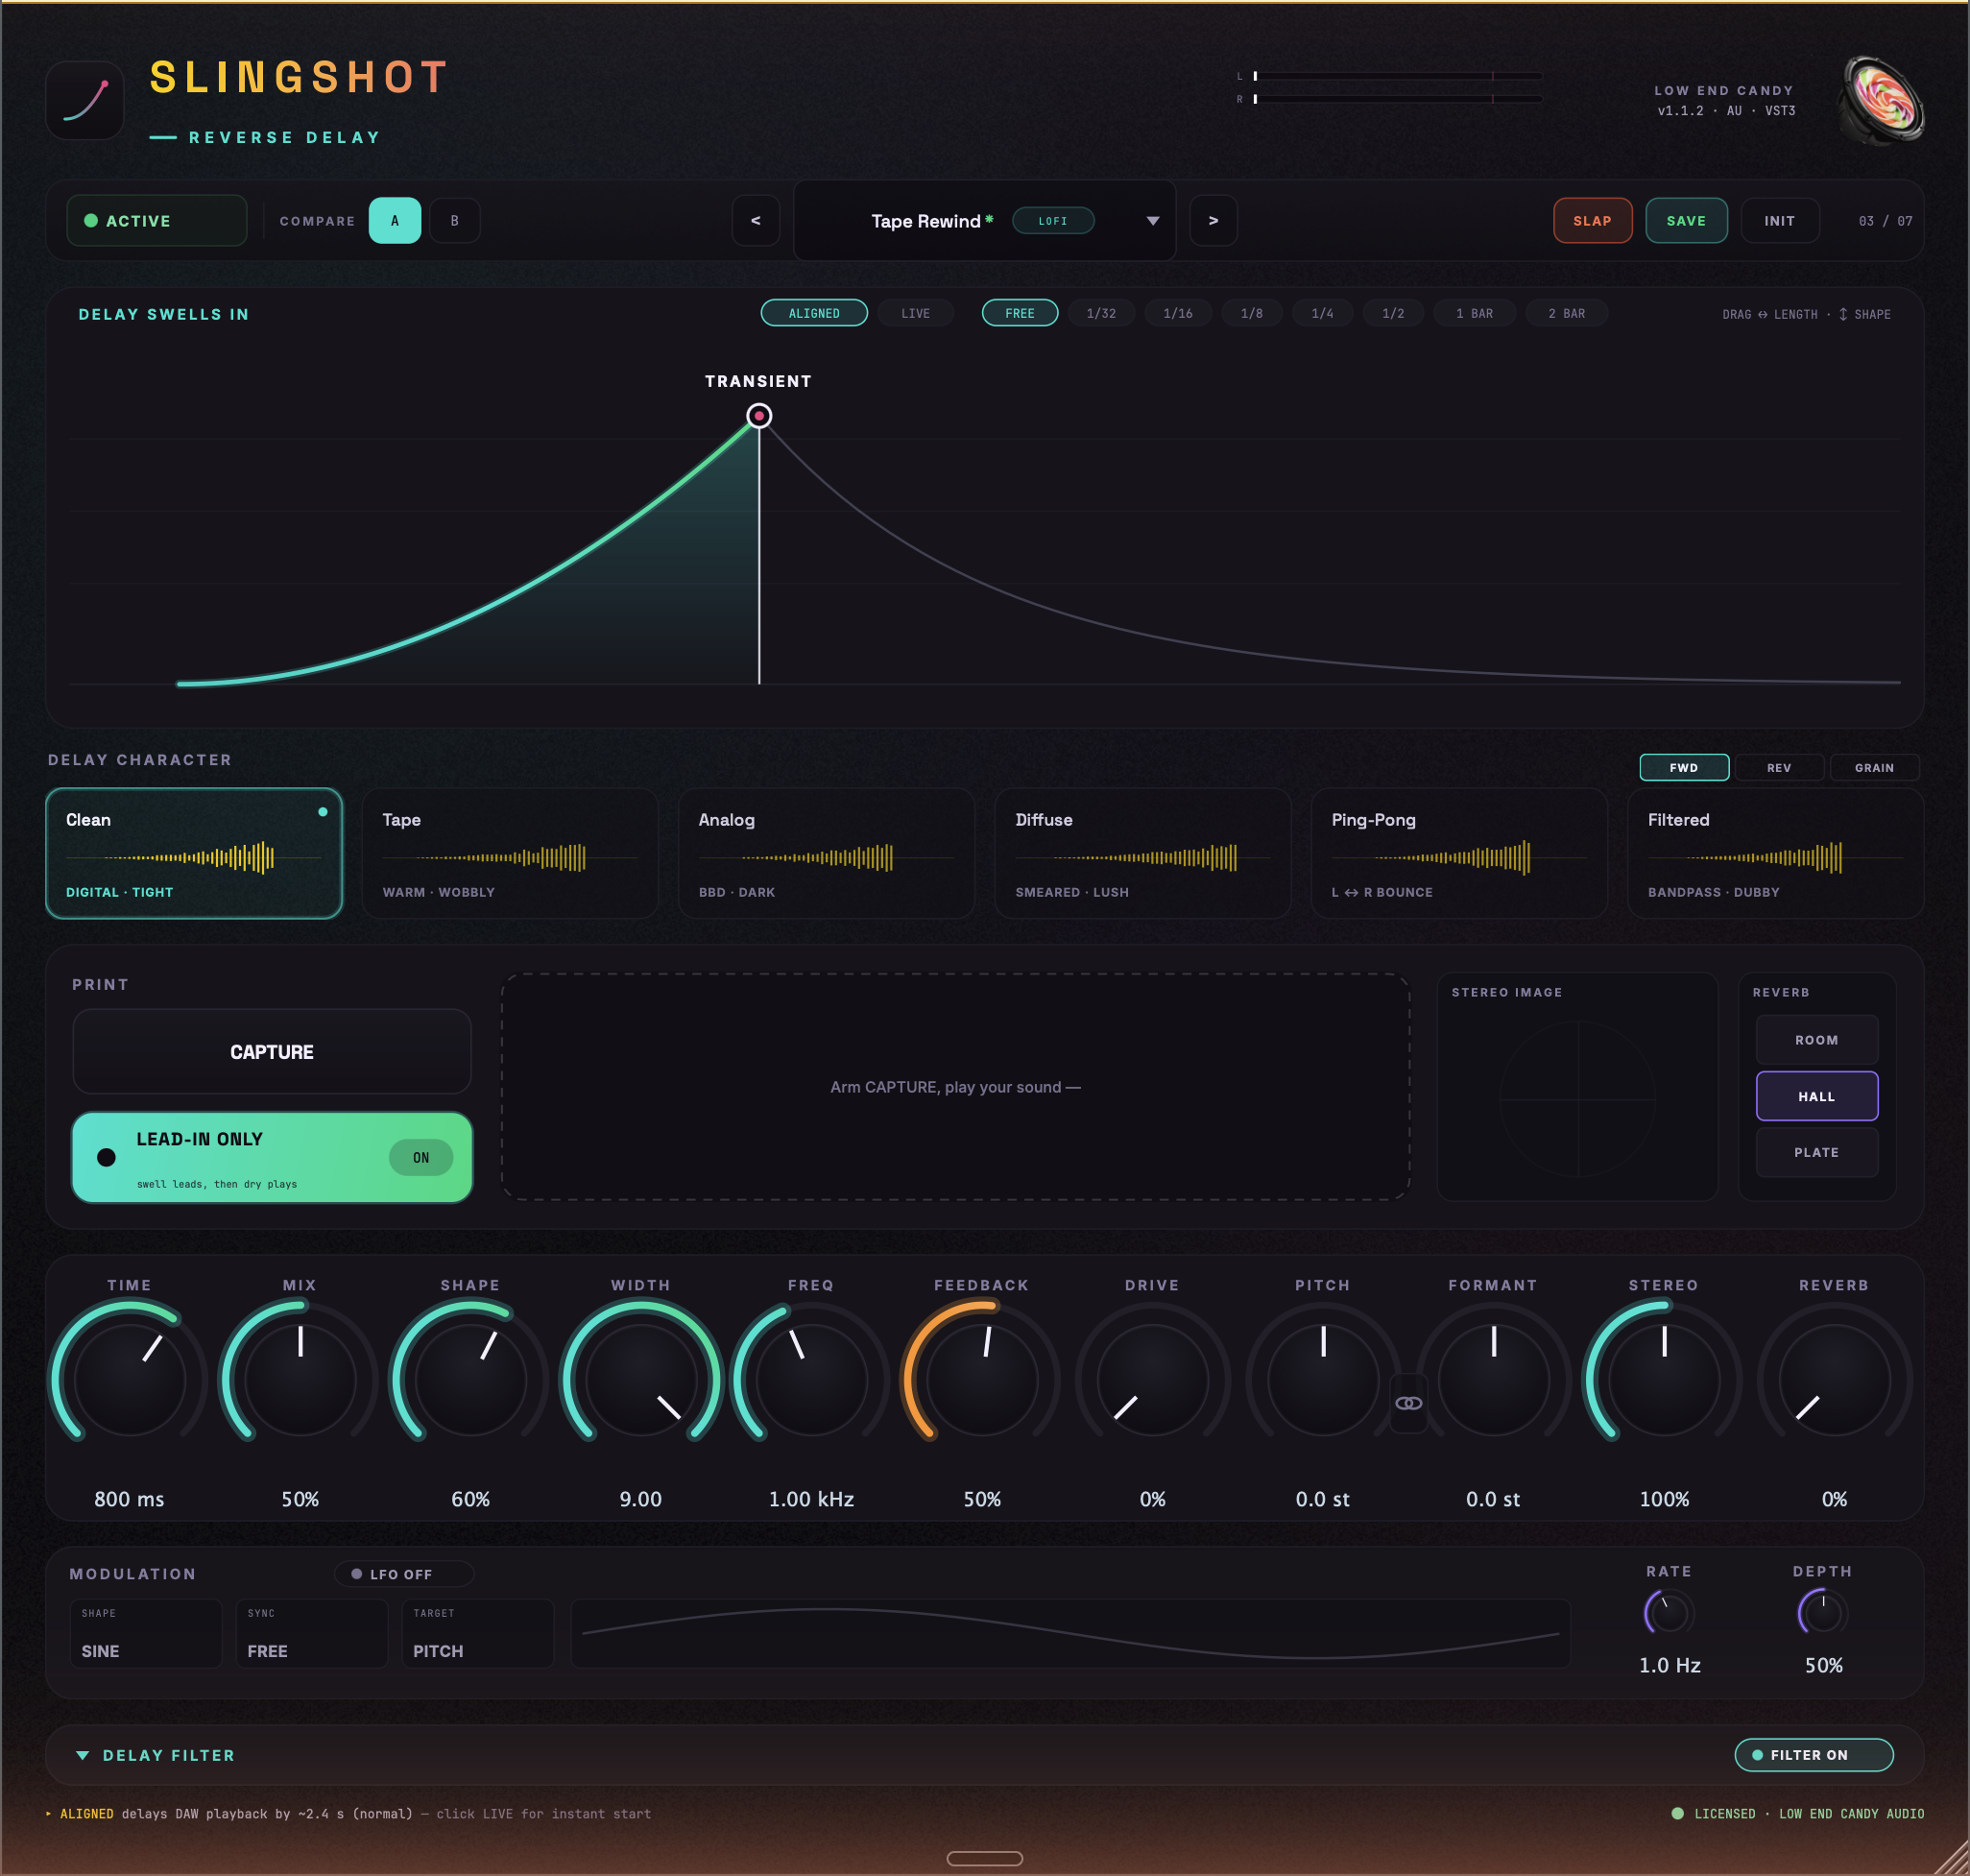Image resolution: width=1970 pixels, height=1876 pixels.
Task: Click the modulation DEPTH knob
Action: (x=1823, y=1613)
